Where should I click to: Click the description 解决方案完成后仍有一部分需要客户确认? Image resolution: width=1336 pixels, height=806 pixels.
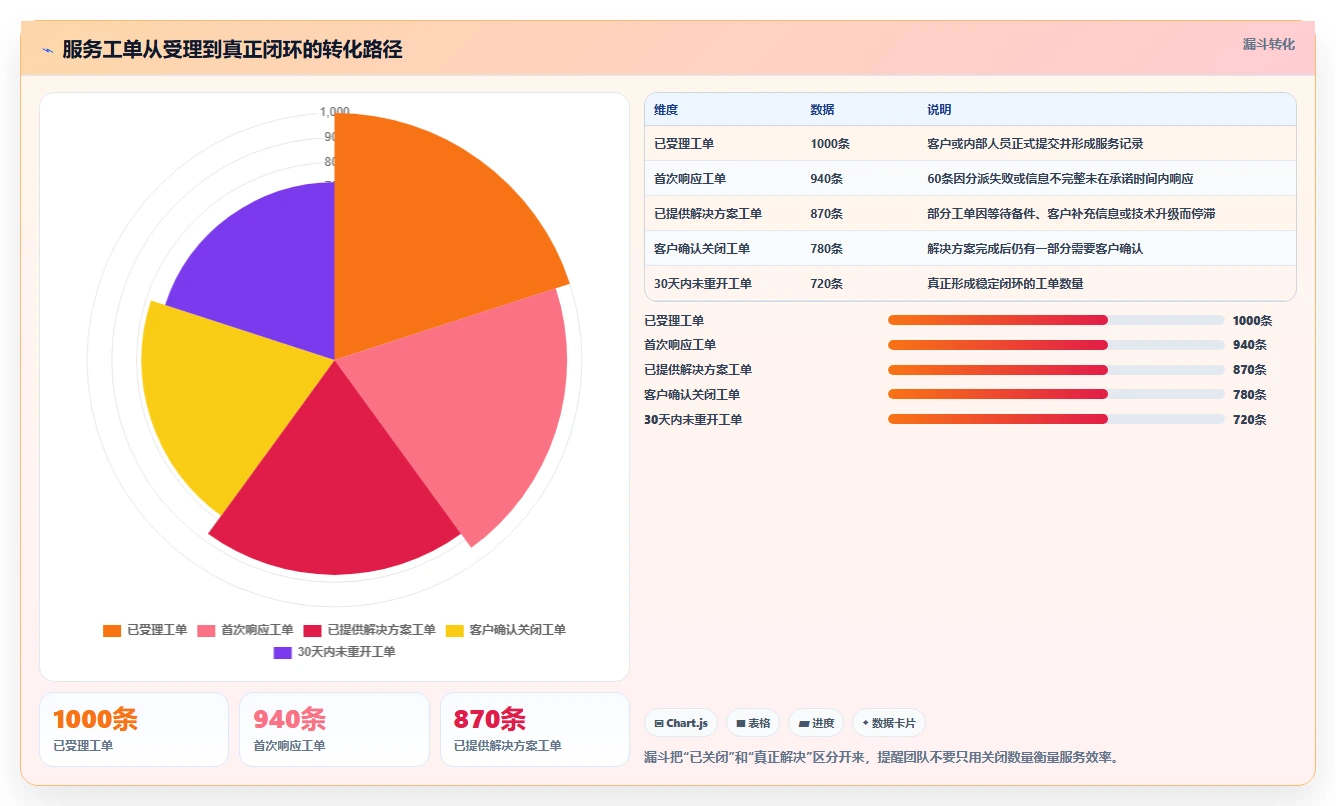tap(1035, 249)
